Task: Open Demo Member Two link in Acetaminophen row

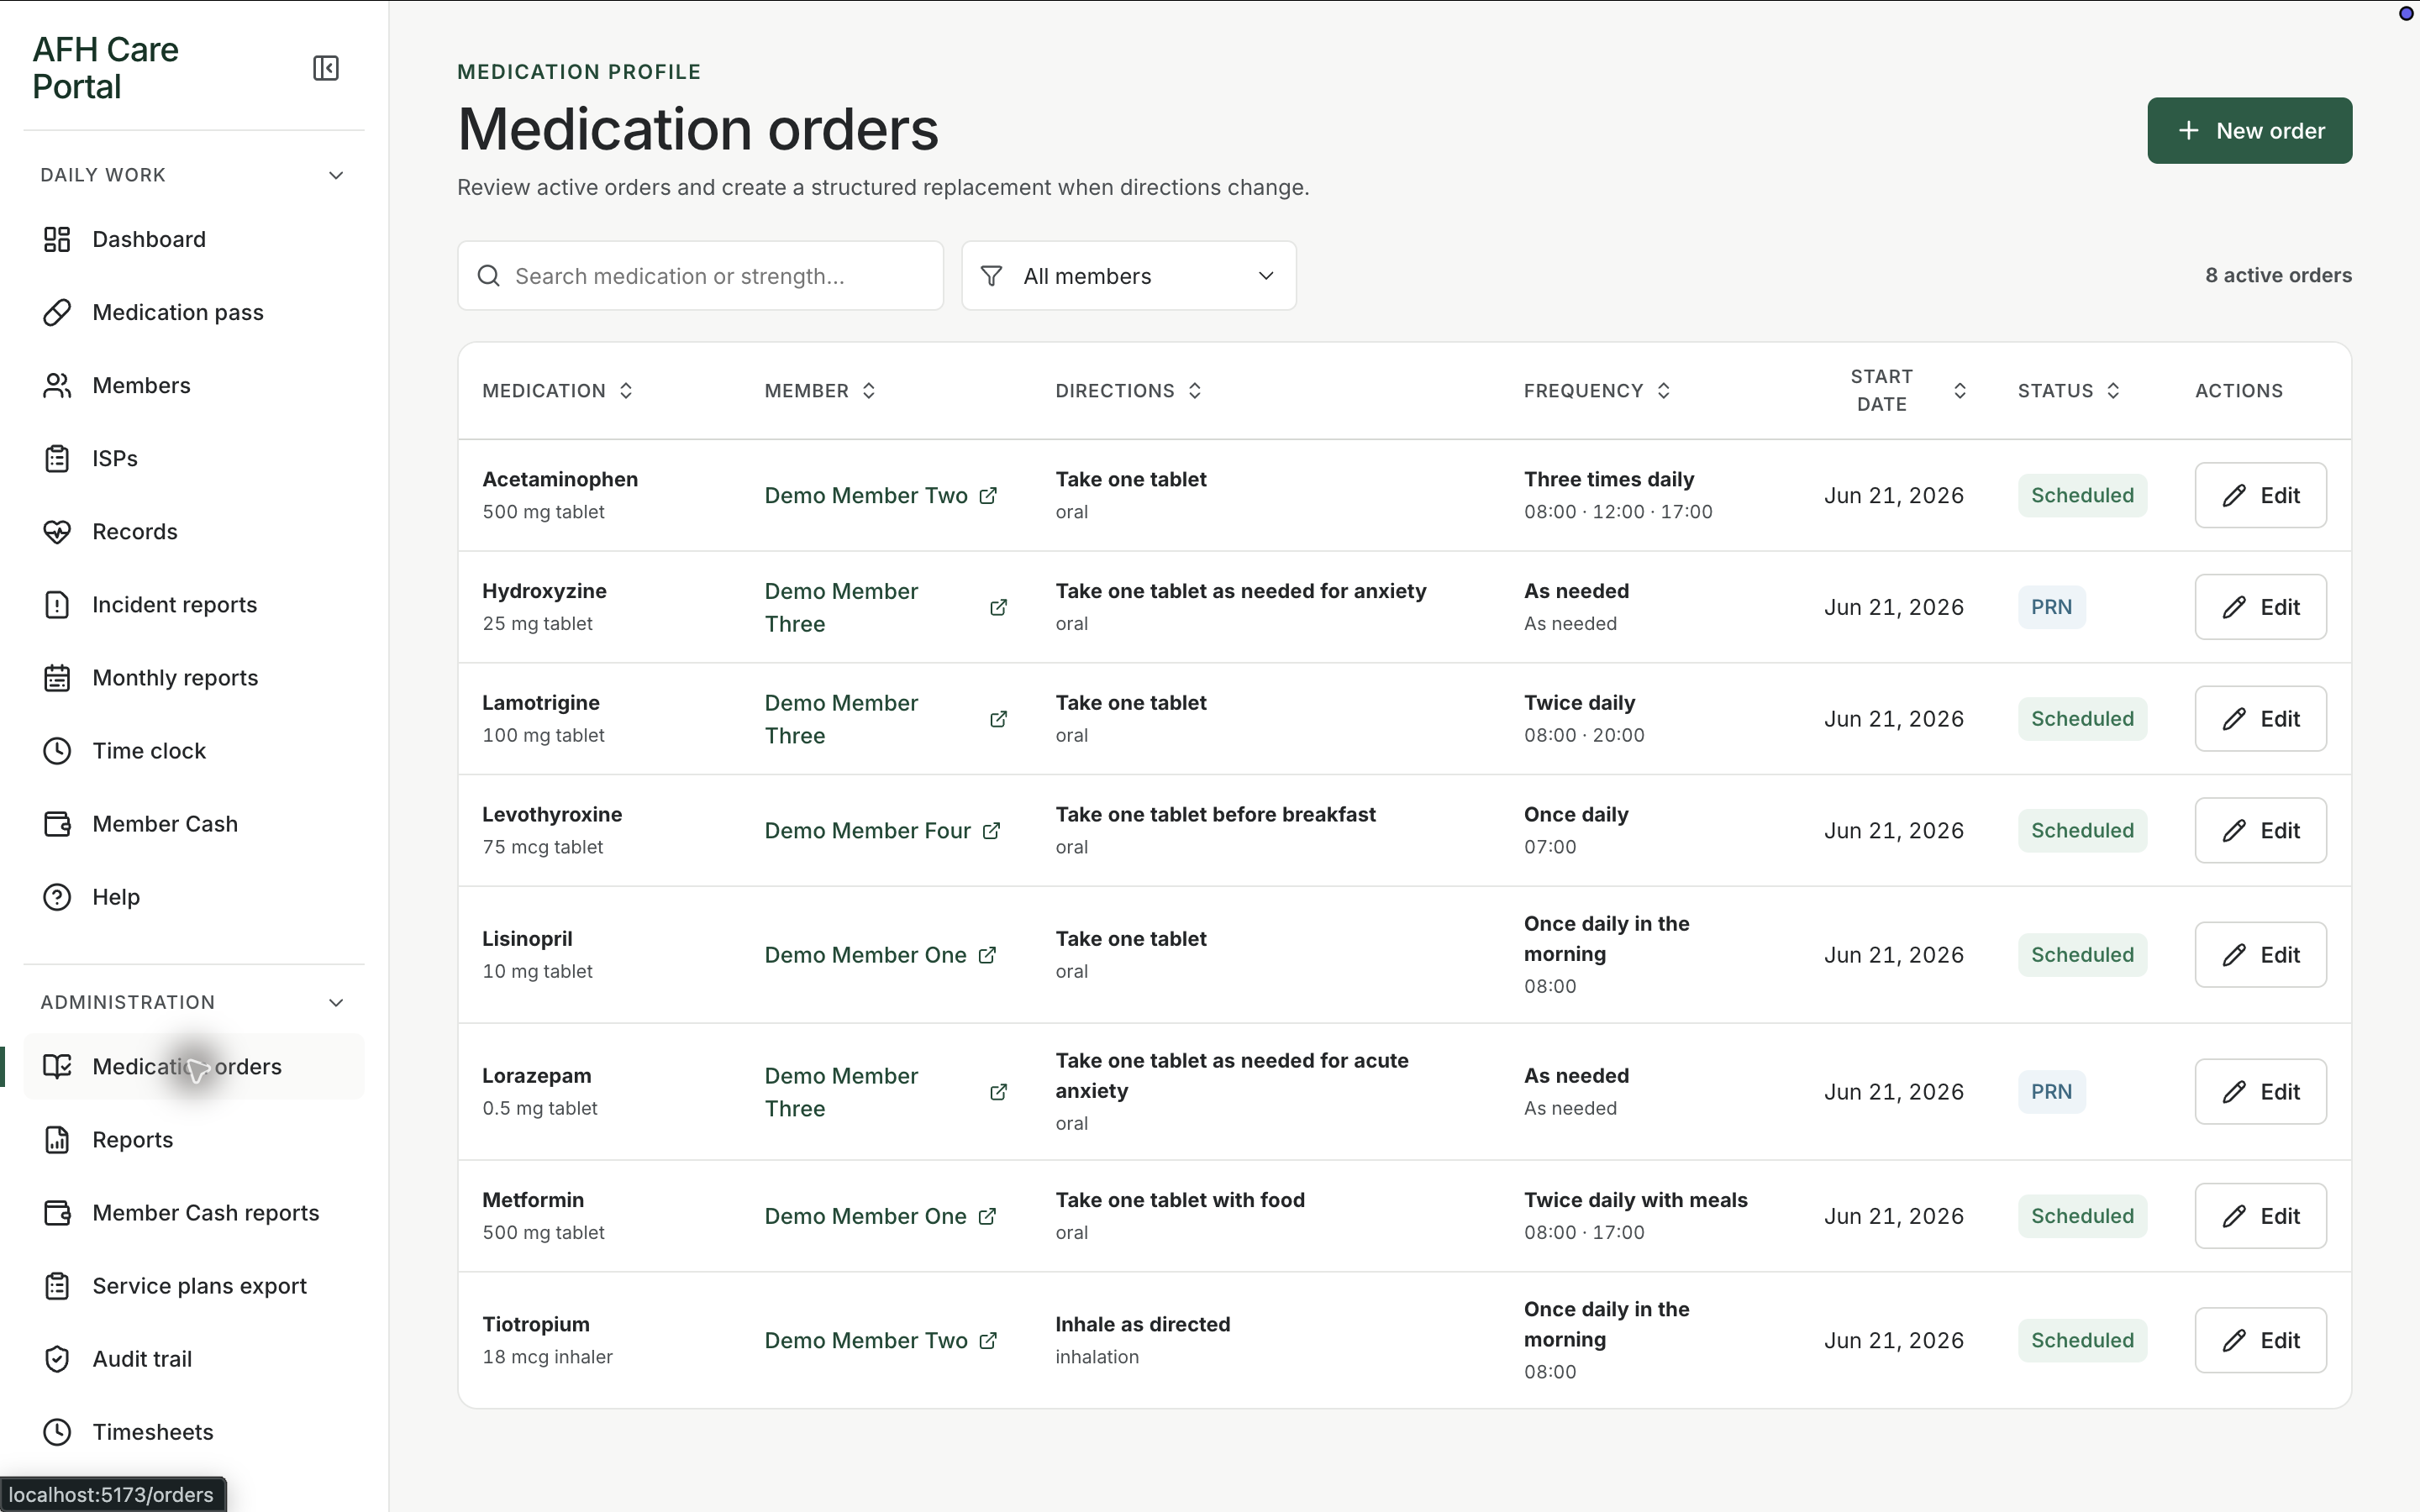Action: tap(881, 496)
